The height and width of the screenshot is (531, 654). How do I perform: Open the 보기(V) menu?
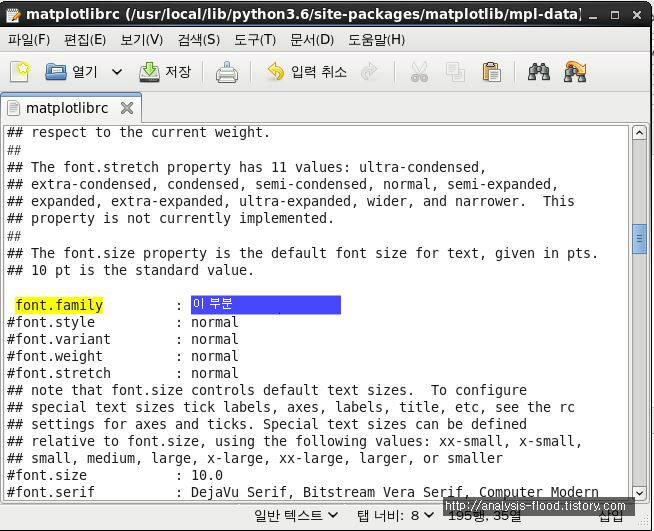pyautogui.click(x=142, y=40)
